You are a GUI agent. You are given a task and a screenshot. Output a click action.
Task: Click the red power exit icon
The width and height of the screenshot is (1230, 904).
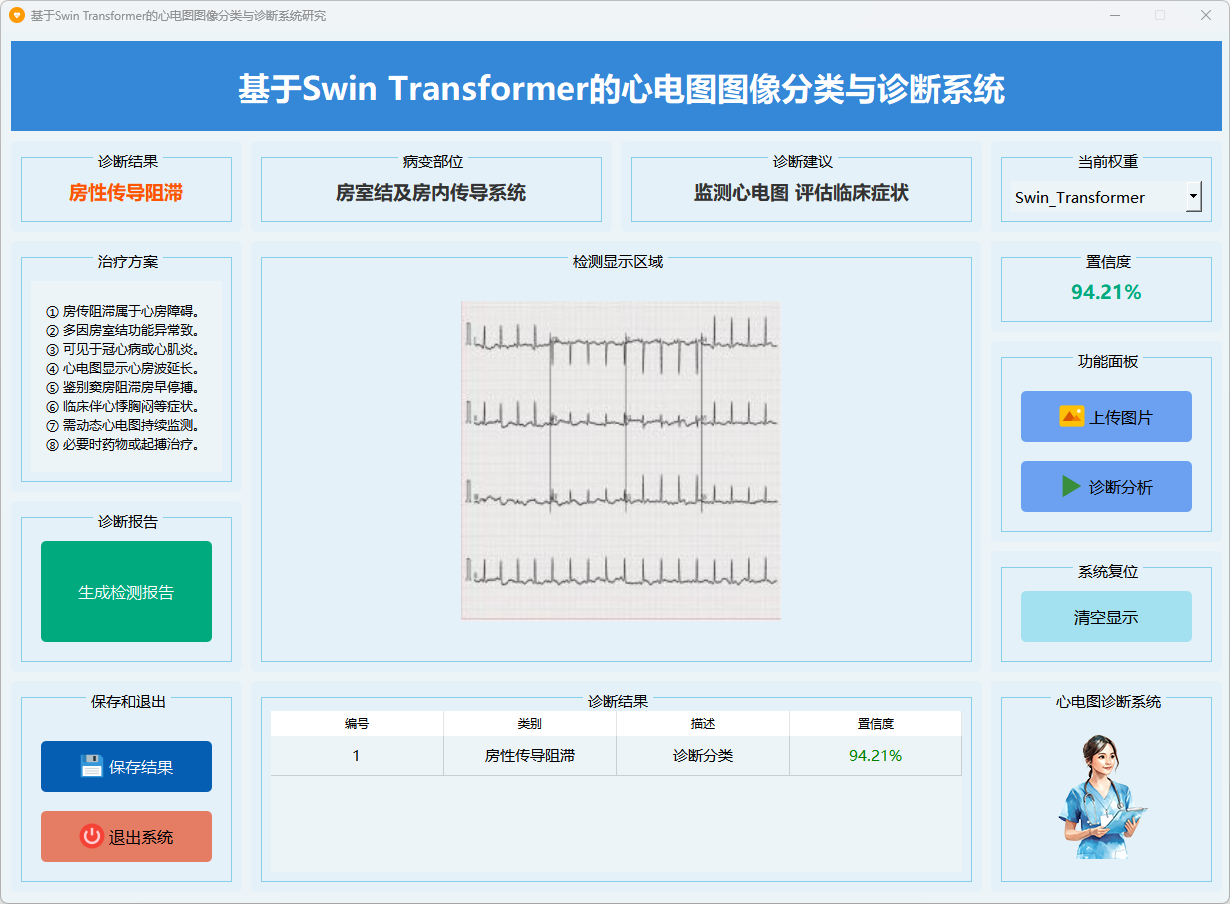(x=92, y=837)
